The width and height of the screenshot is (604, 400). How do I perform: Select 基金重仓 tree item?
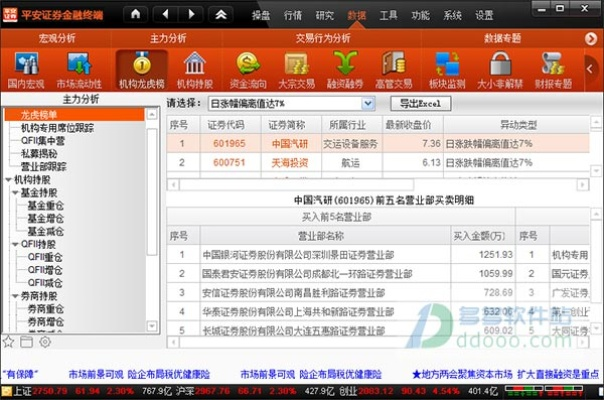click(x=45, y=205)
